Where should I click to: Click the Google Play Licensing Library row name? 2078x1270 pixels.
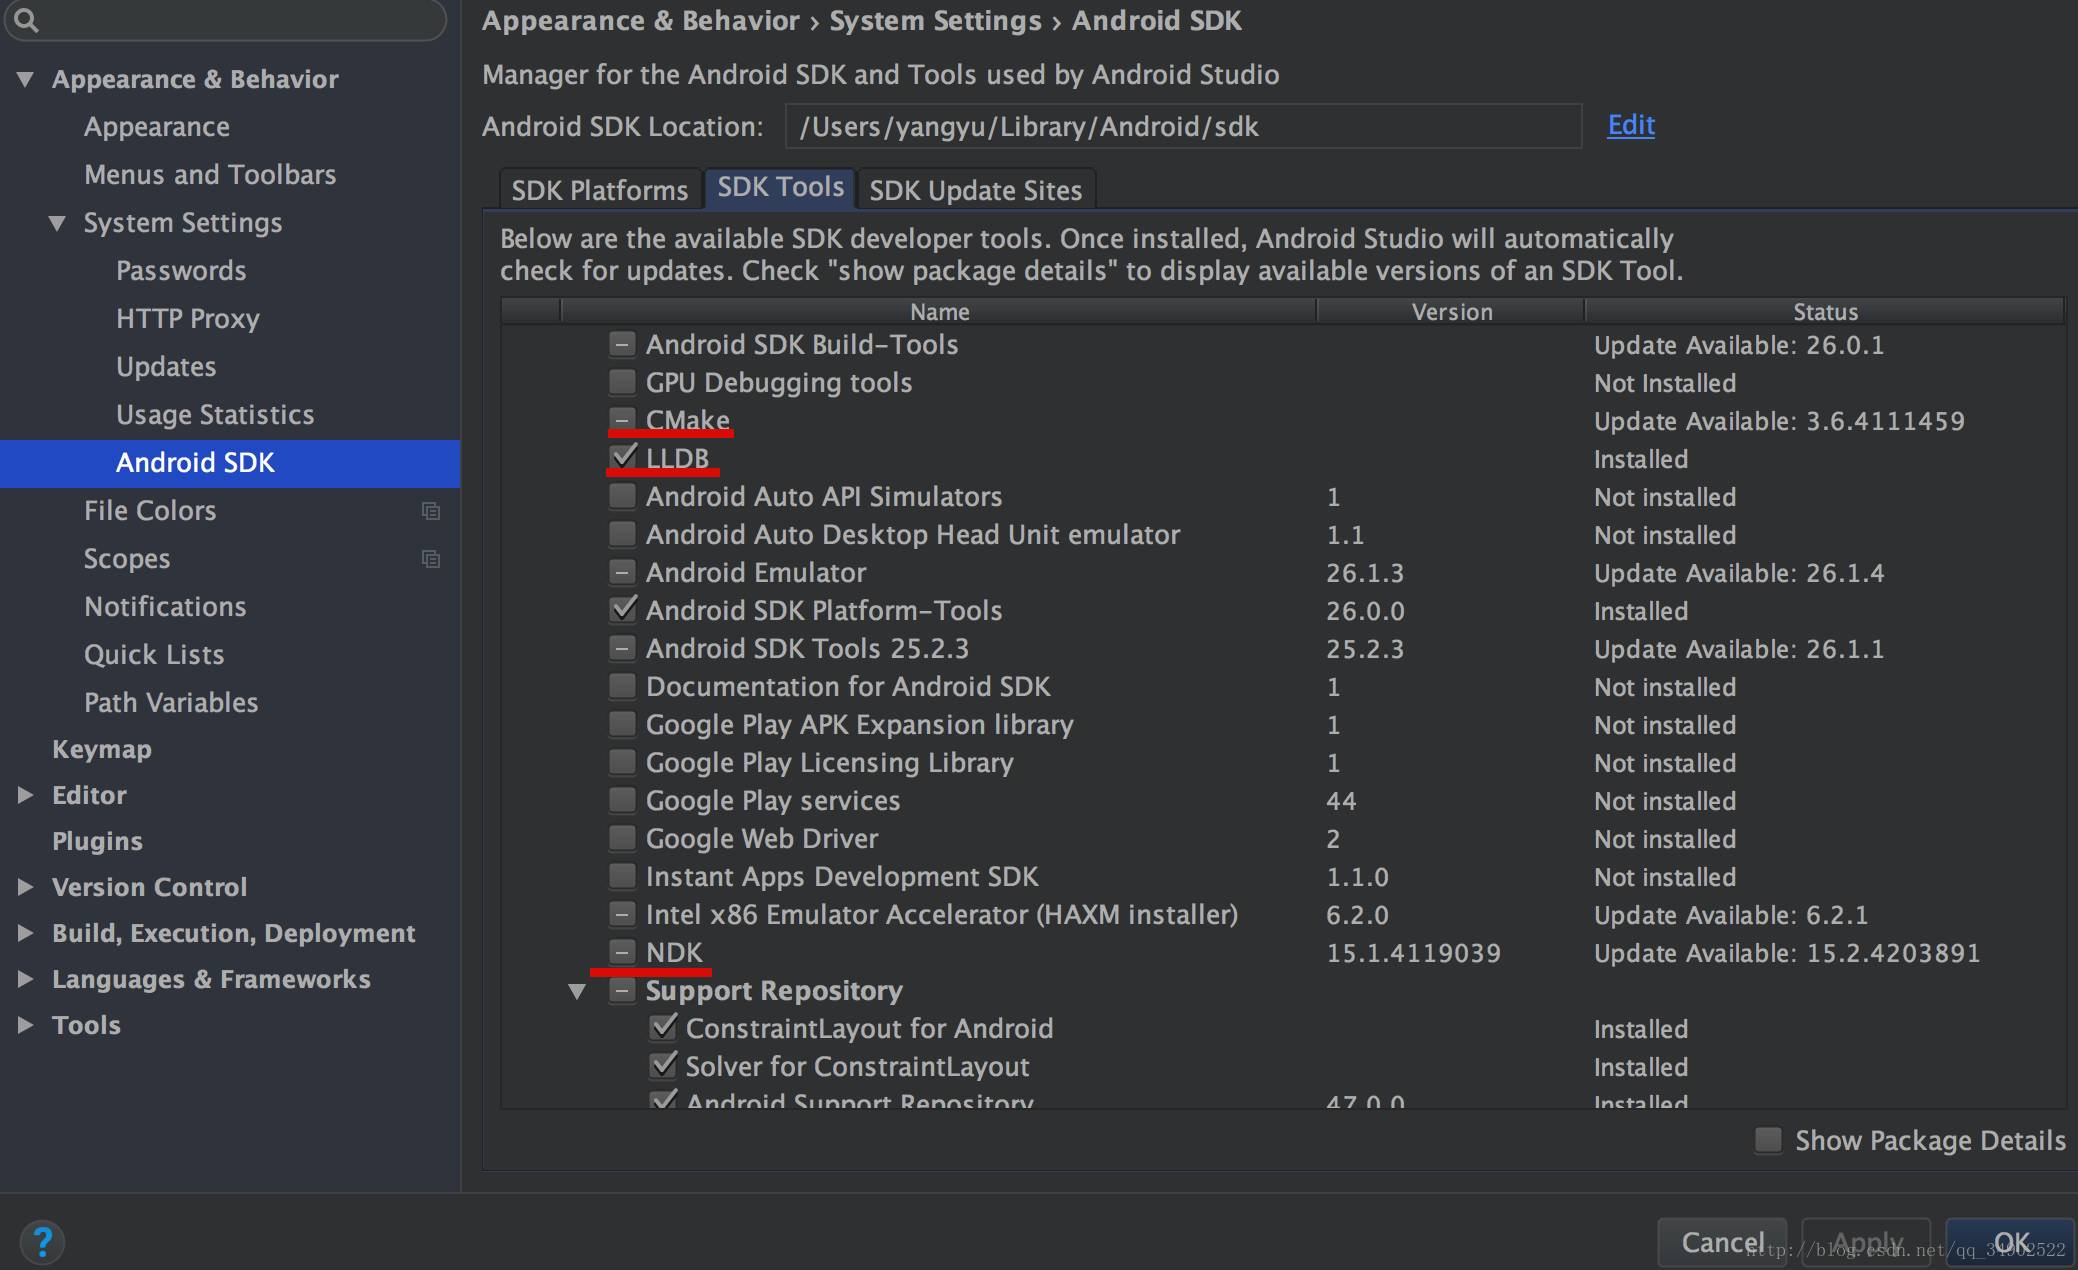click(829, 762)
